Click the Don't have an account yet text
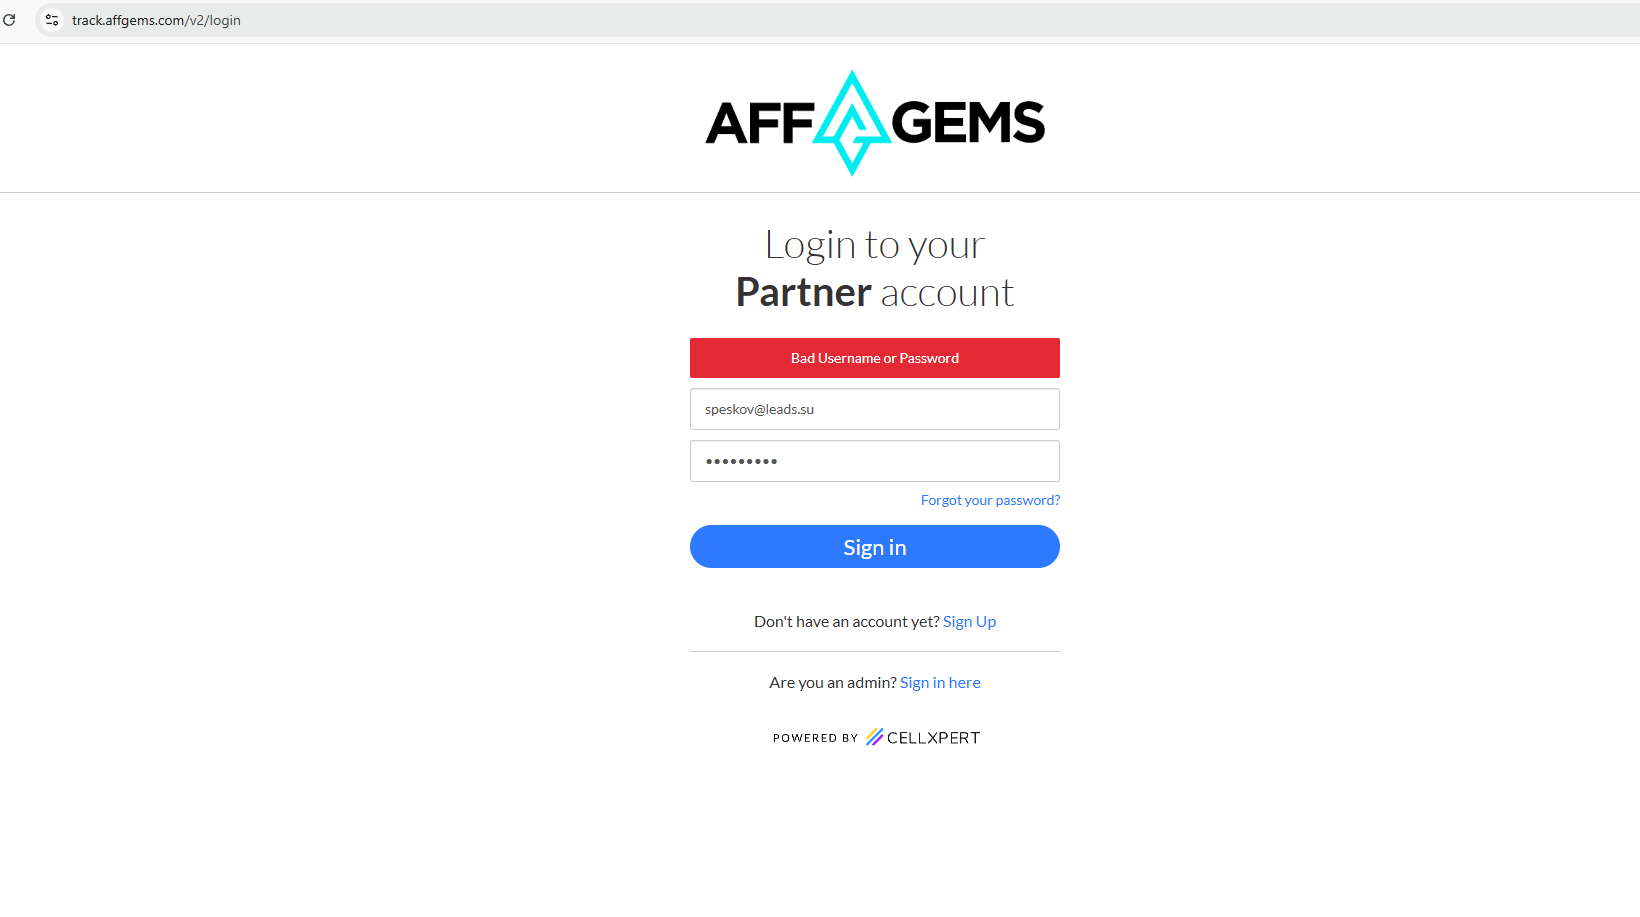 (846, 621)
